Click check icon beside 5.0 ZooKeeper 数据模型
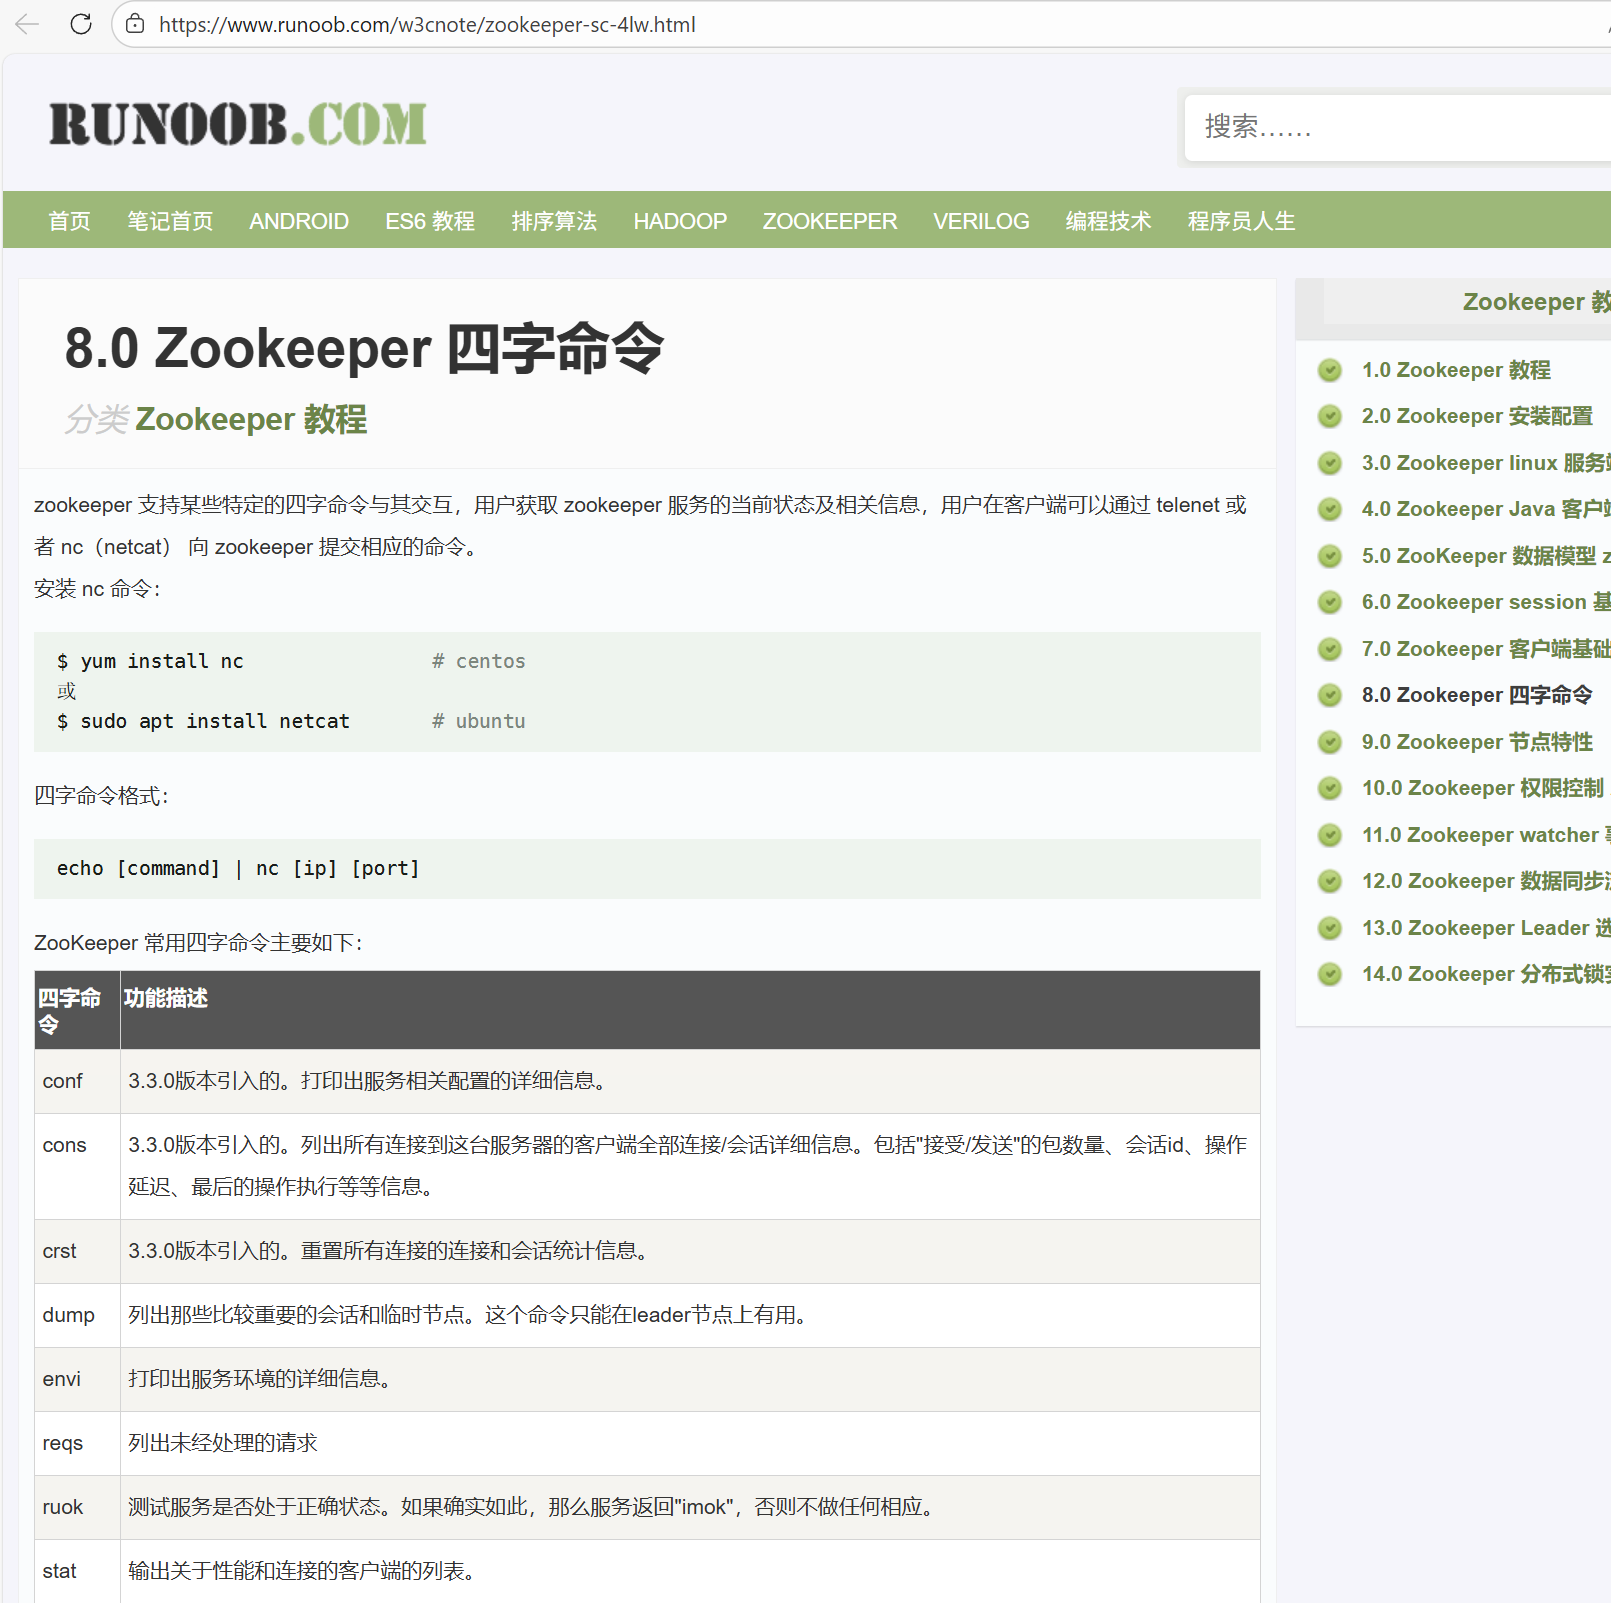 pos(1330,556)
